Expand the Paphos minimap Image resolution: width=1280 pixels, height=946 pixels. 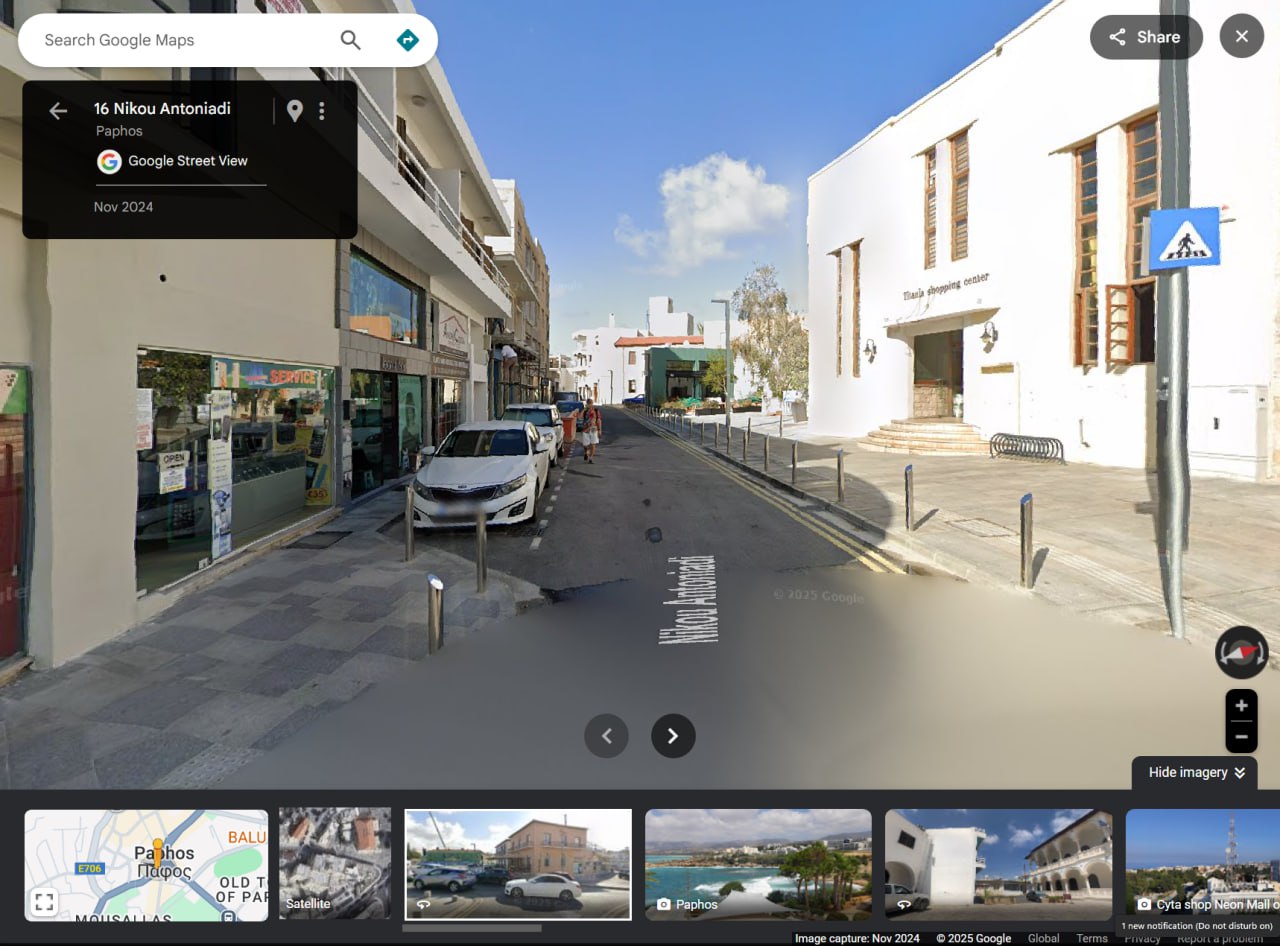point(44,902)
